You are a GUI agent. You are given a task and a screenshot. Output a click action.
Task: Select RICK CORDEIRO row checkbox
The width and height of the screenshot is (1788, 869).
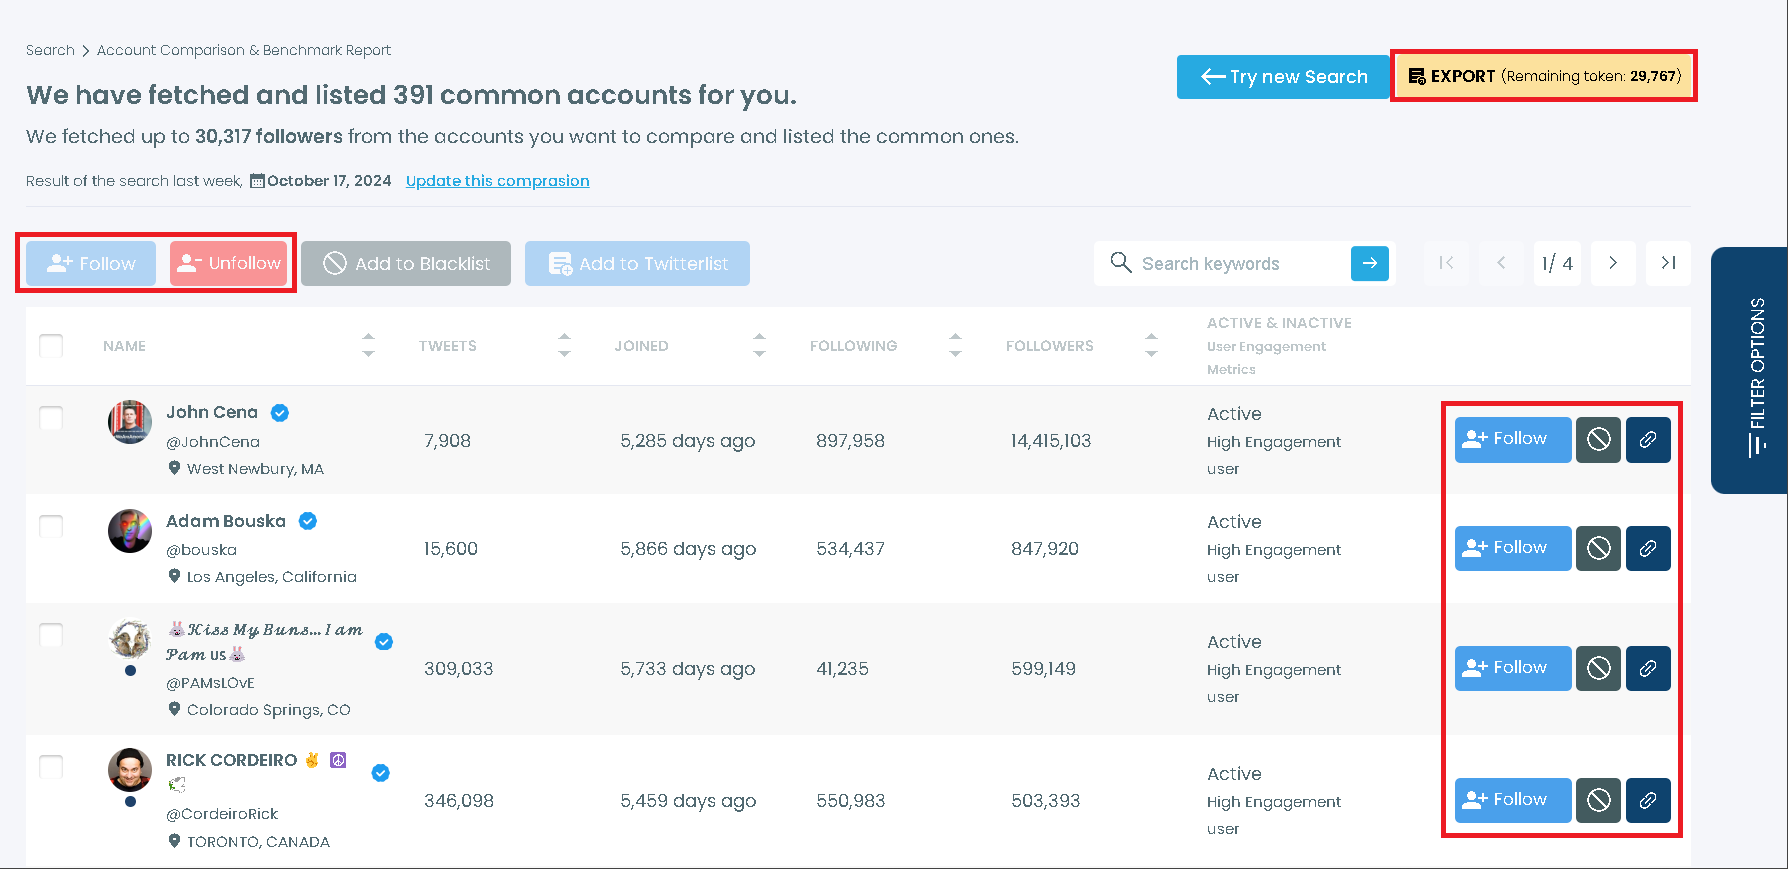[x=51, y=767]
